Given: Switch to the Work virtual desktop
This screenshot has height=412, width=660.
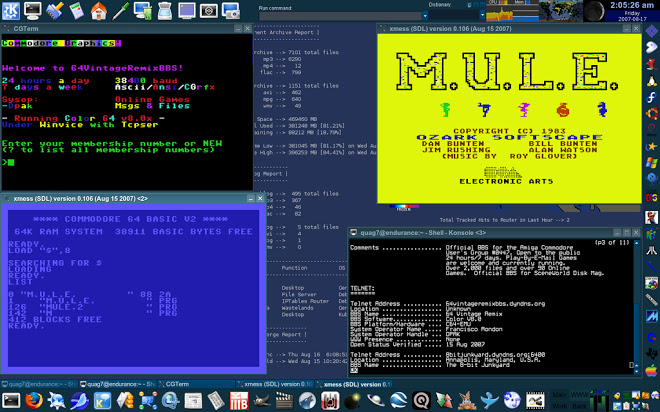Looking at the screenshot, I should tap(559, 406).
